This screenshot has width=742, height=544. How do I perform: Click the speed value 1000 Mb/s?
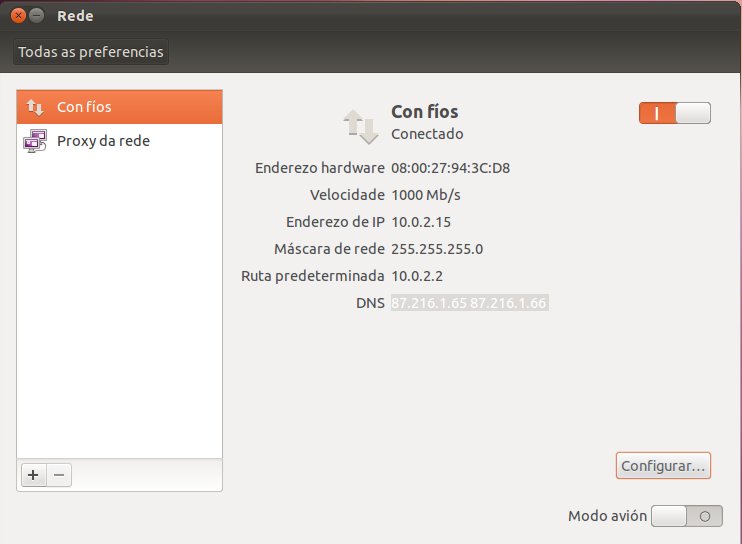click(426, 195)
